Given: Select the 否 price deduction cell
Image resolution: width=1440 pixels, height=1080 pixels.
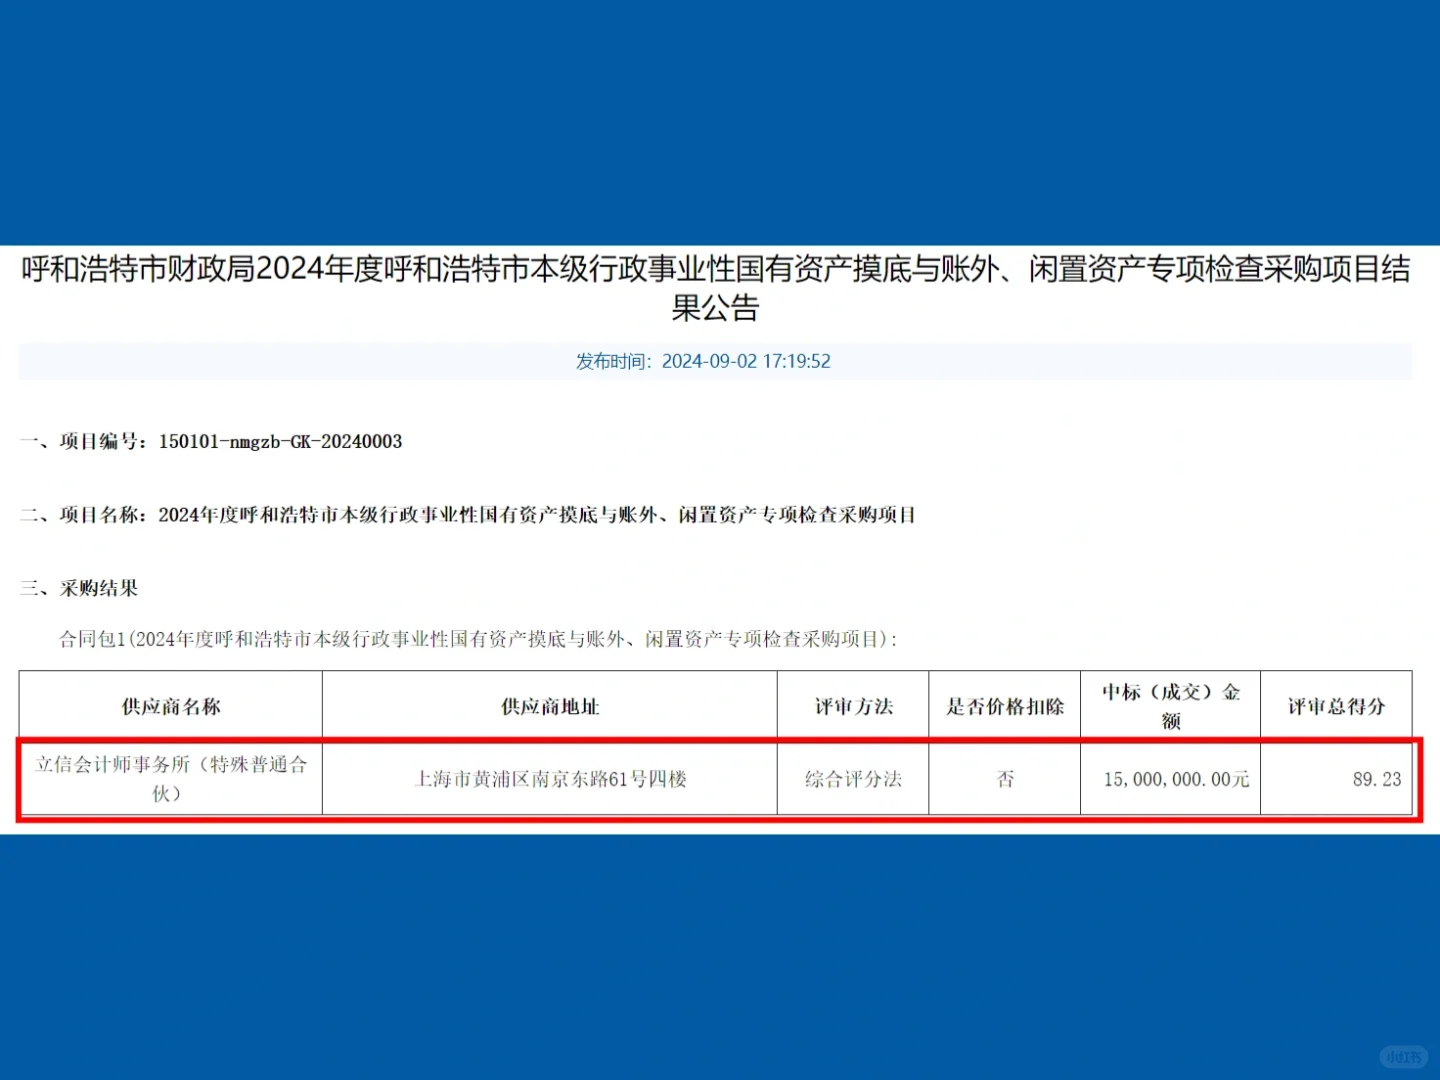Looking at the screenshot, I should click(x=1005, y=778).
